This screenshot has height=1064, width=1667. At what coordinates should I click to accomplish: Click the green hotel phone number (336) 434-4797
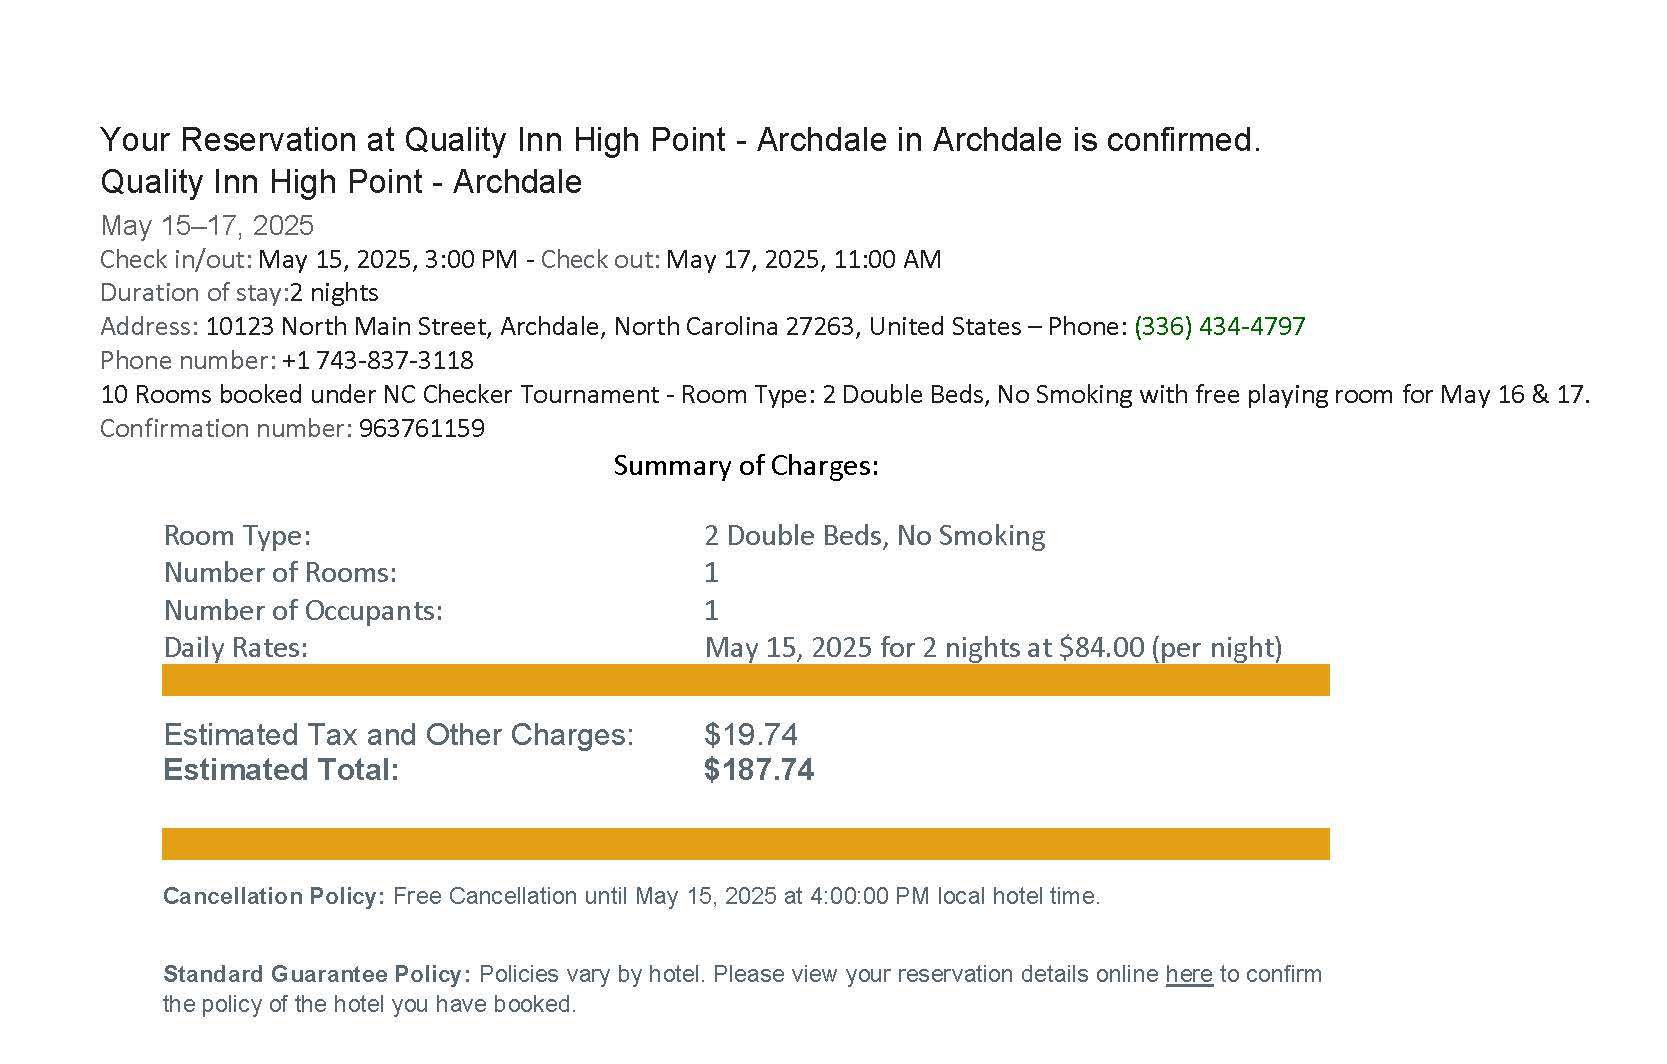point(1220,327)
